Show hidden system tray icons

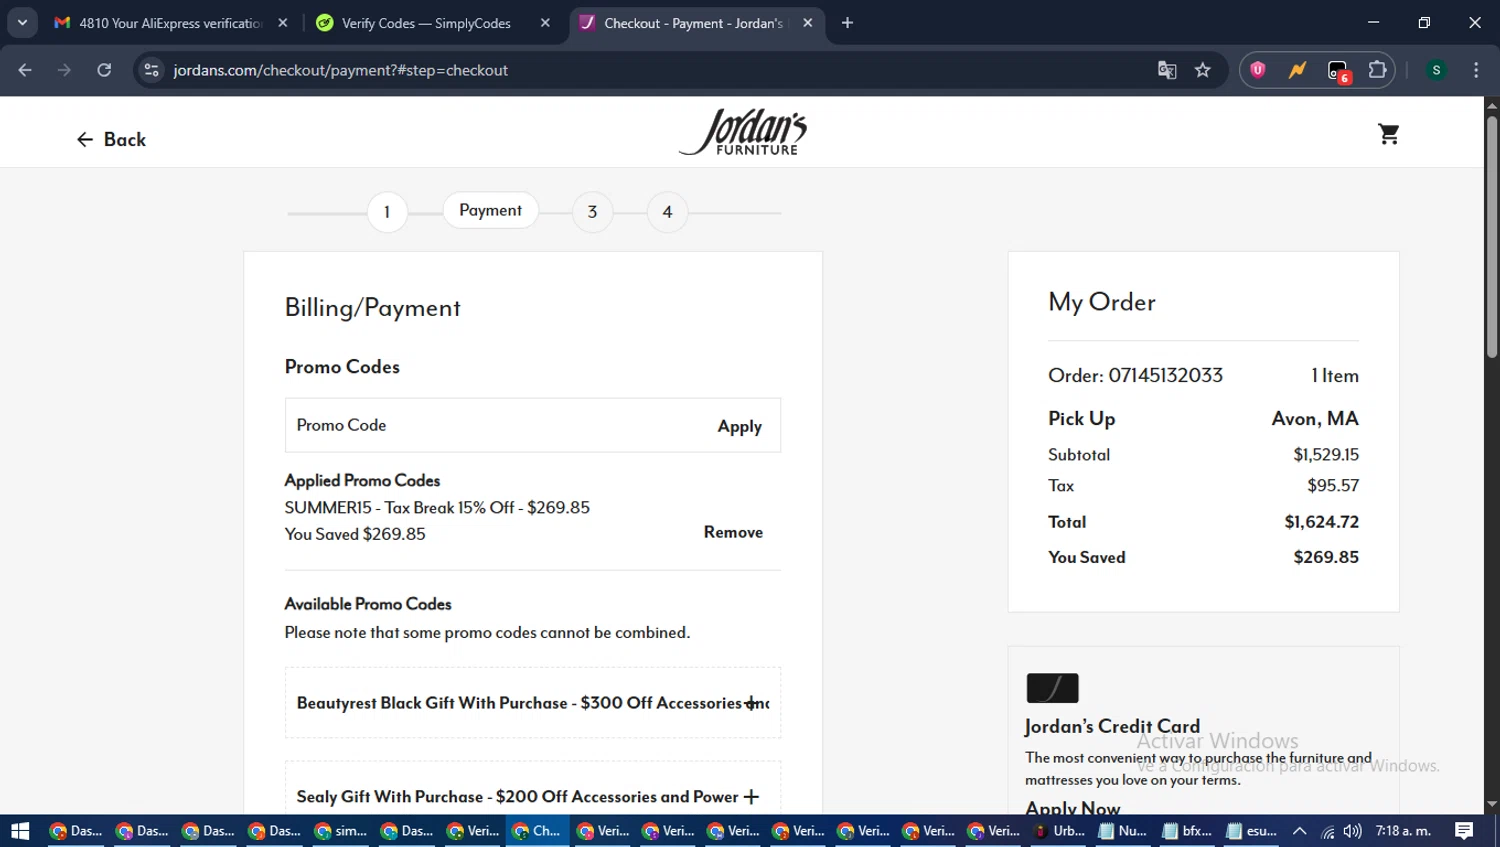[x=1300, y=831]
